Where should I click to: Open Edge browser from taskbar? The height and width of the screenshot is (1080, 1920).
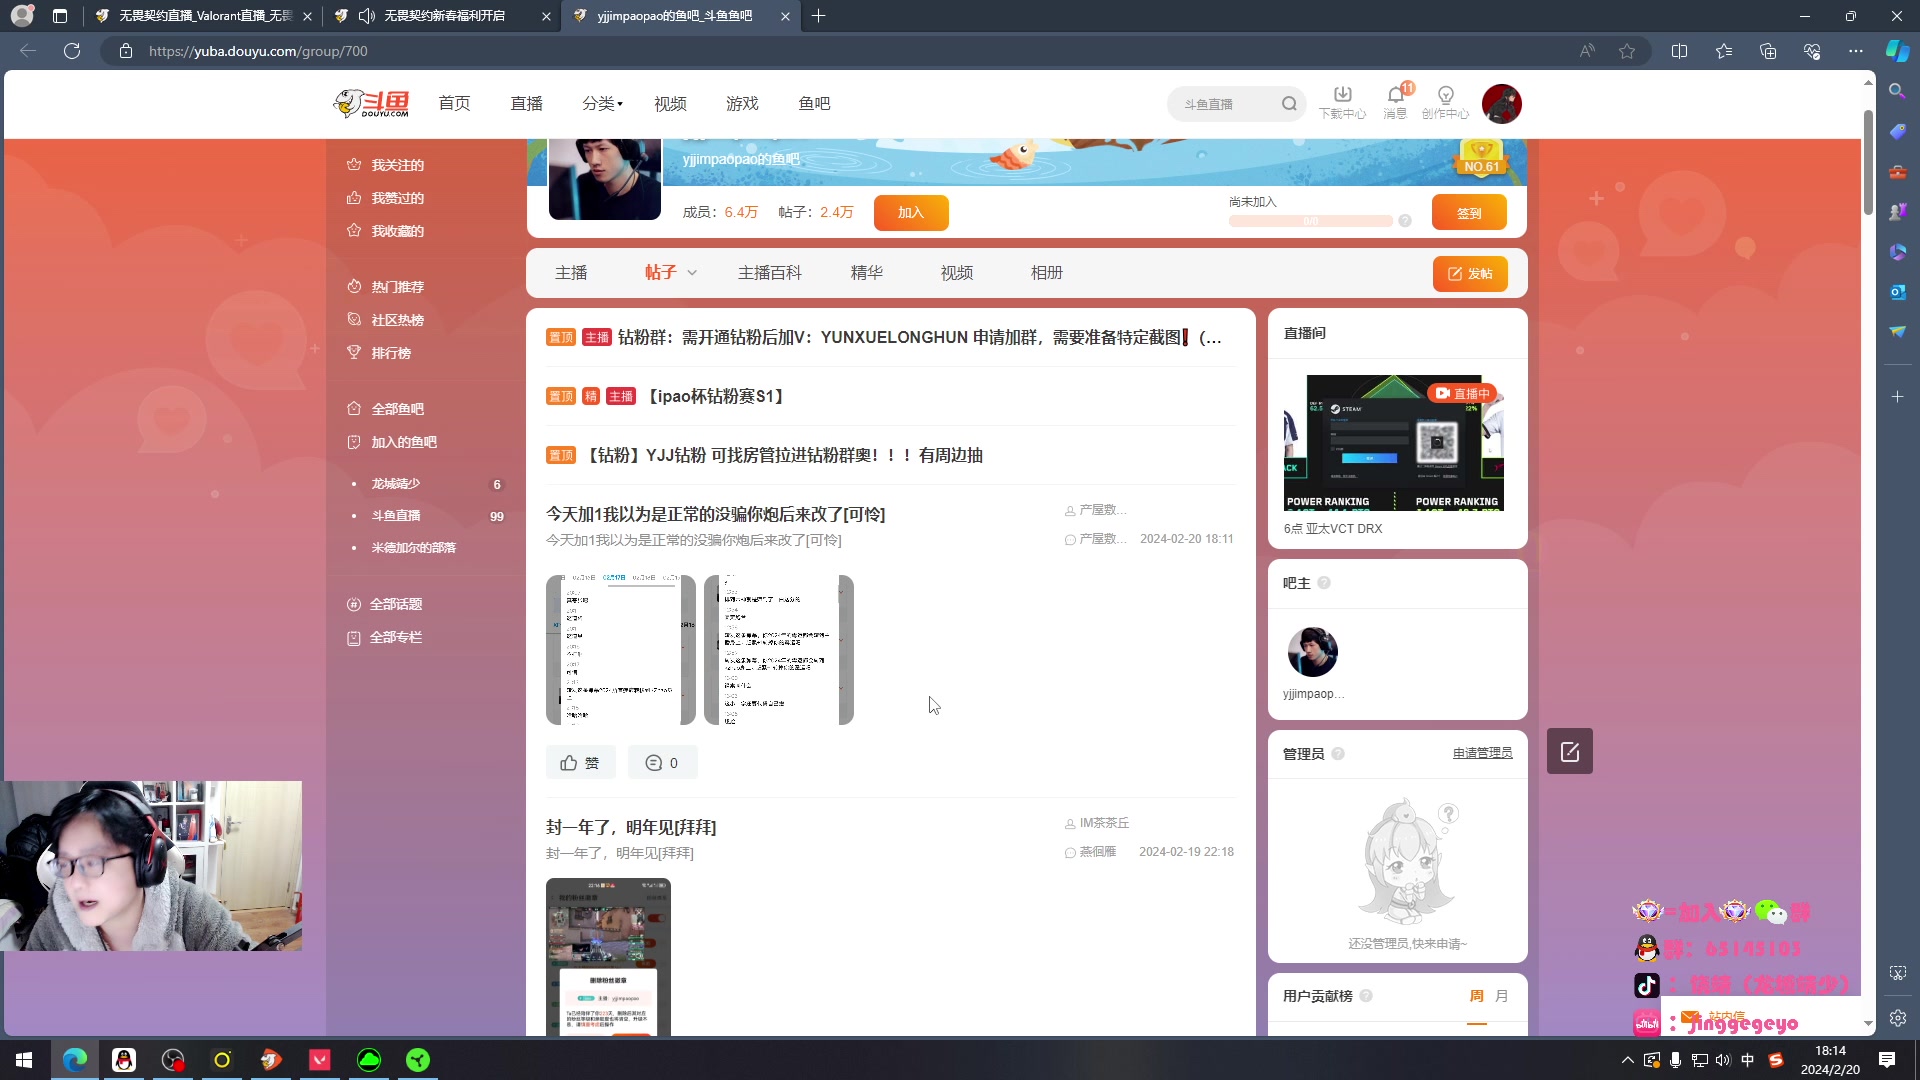75,1060
